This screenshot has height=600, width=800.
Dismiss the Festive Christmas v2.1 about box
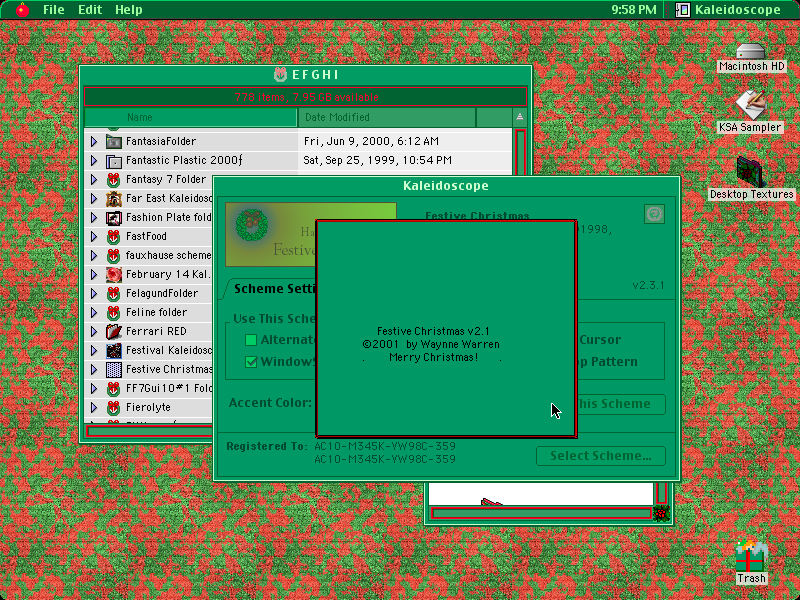point(446,329)
